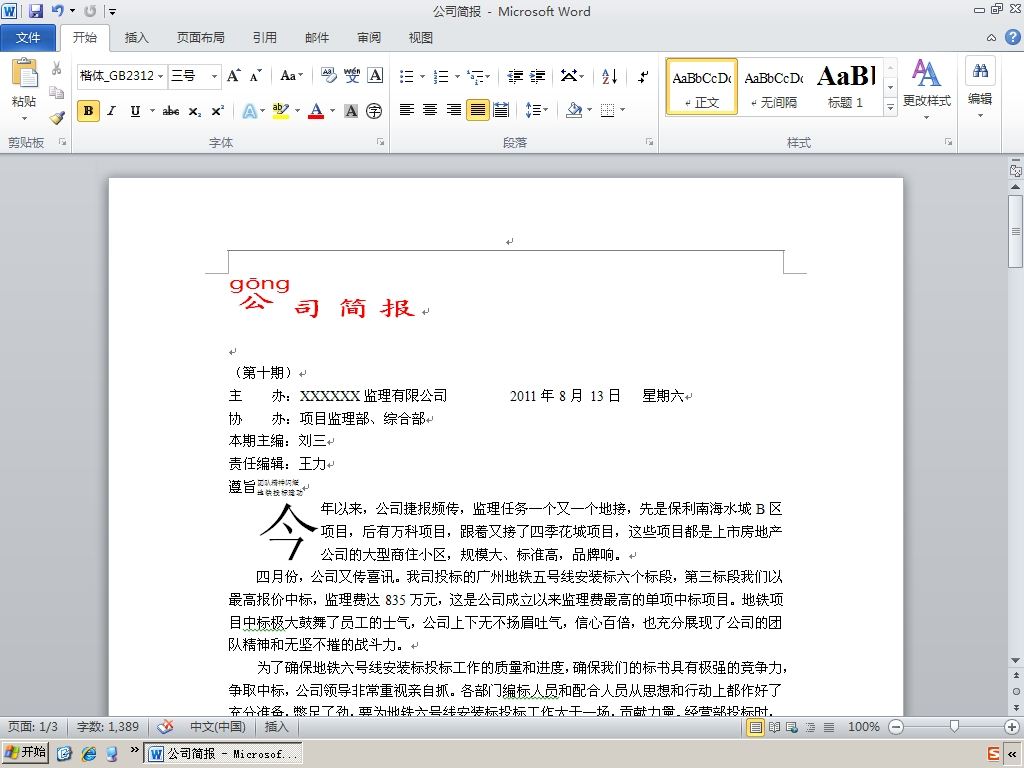Open the Find binoculars editing icon
1024x768 pixels.
(980, 71)
